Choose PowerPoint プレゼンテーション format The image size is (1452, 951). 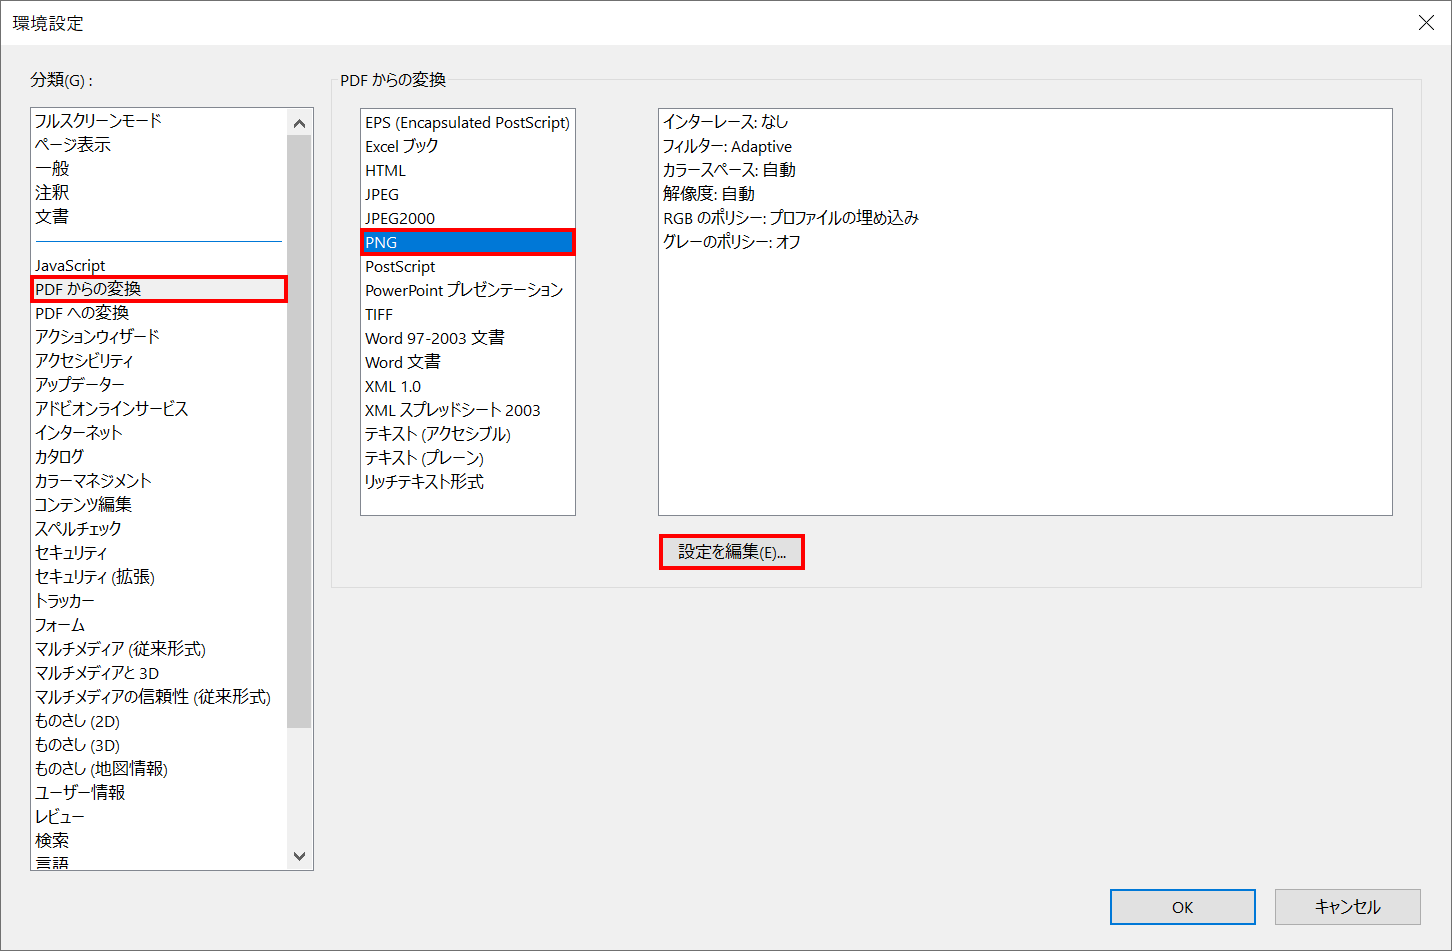pyautogui.click(x=463, y=290)
